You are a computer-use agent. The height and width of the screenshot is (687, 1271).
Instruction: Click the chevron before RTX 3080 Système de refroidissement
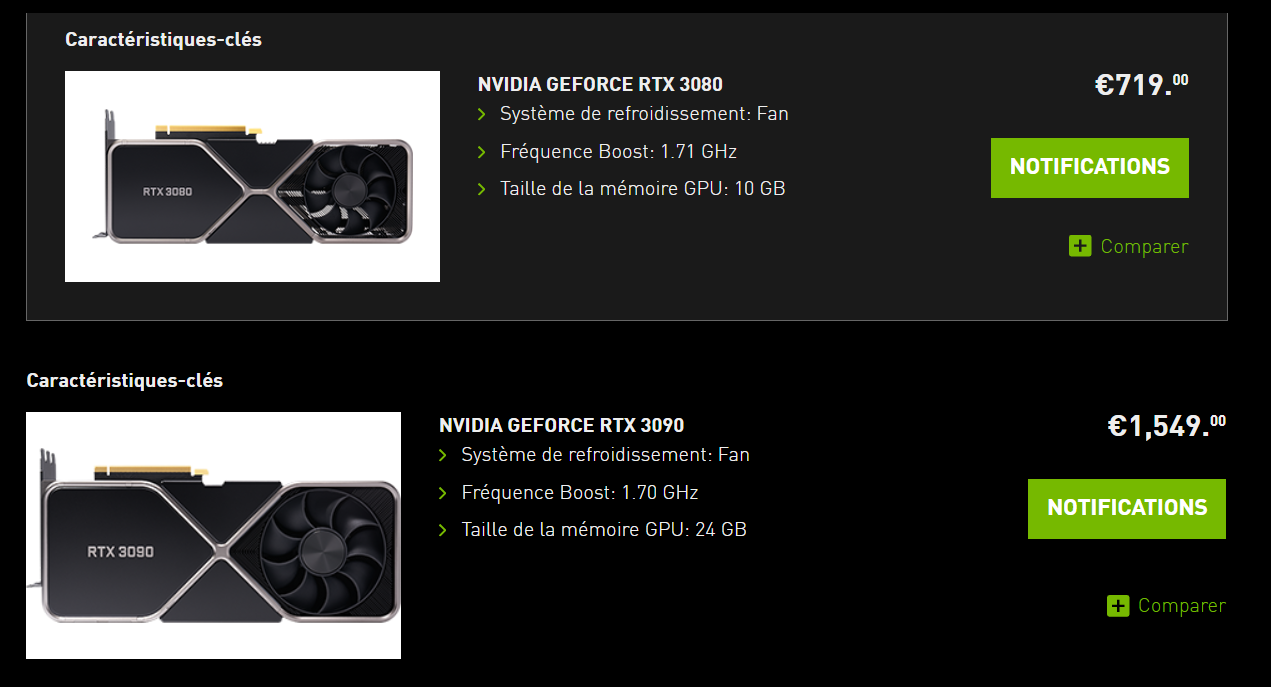(482, 114)
